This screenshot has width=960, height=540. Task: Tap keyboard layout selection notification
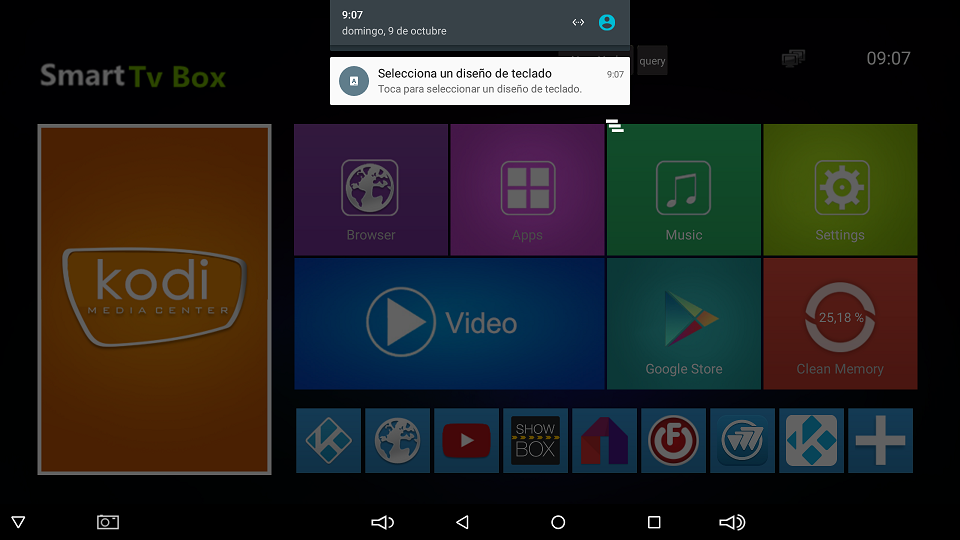[x=480, y=81]
